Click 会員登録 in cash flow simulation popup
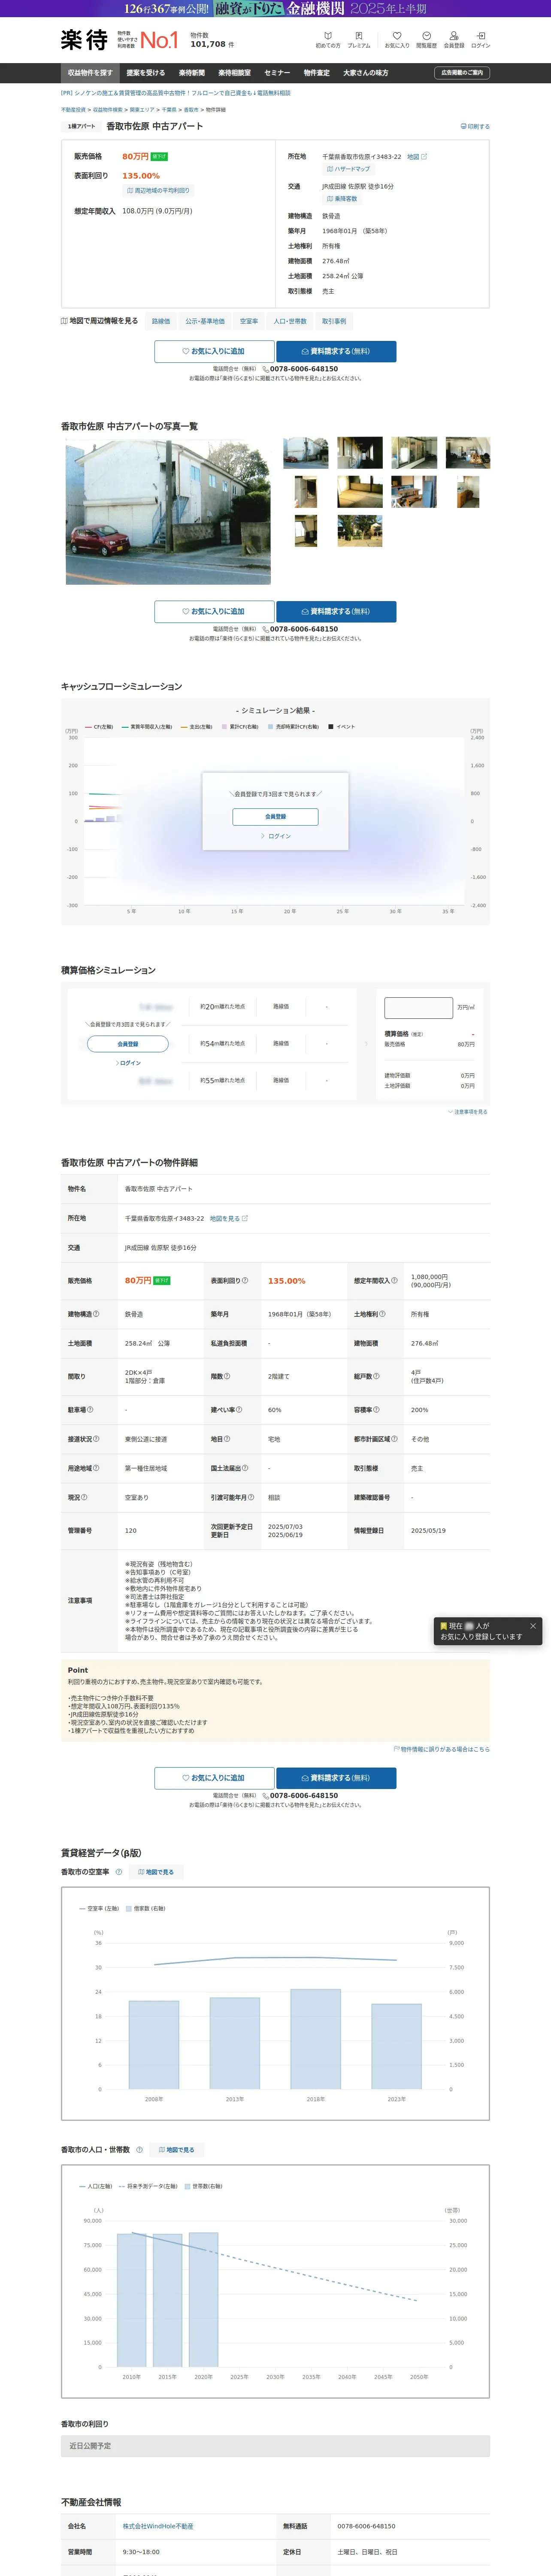Image resolution: width=551 pixels, height=2576 pixels. click(x=275, y=817)
